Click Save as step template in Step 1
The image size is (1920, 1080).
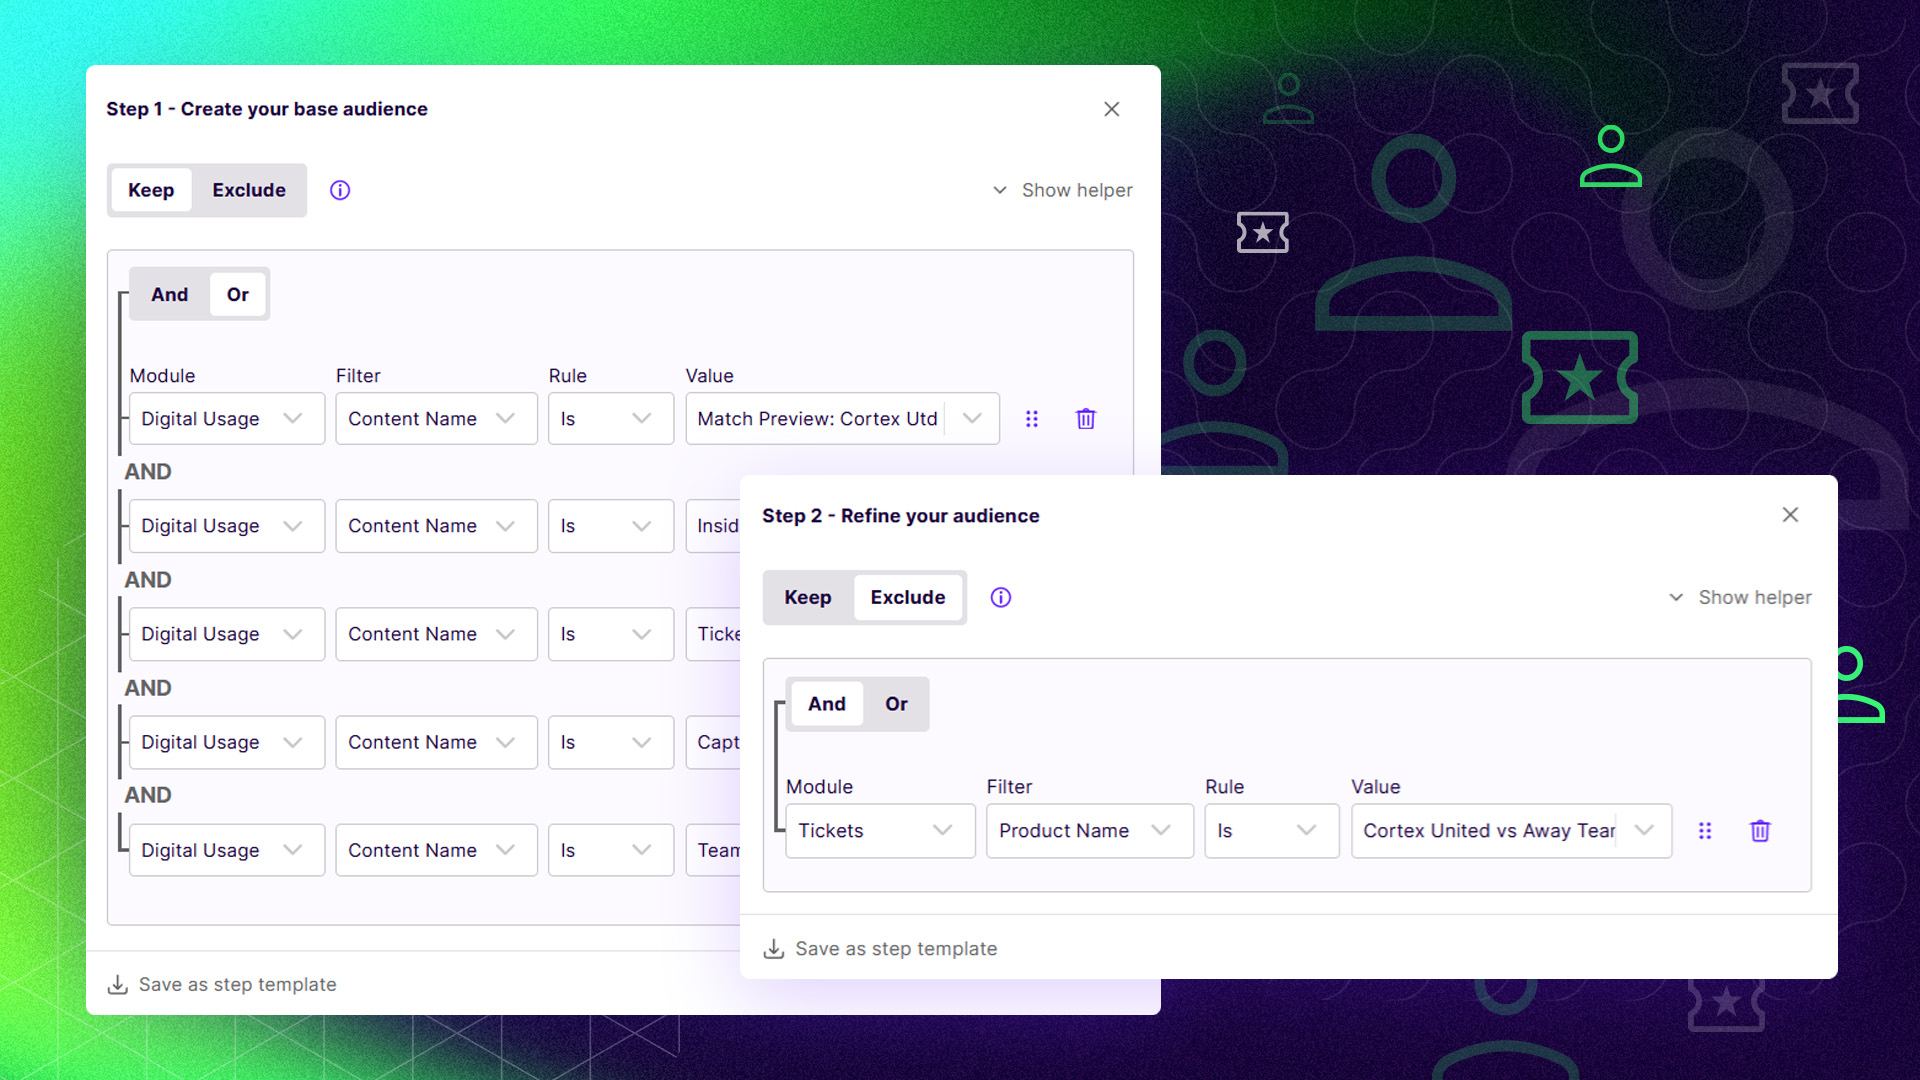(x=238, y=985)
